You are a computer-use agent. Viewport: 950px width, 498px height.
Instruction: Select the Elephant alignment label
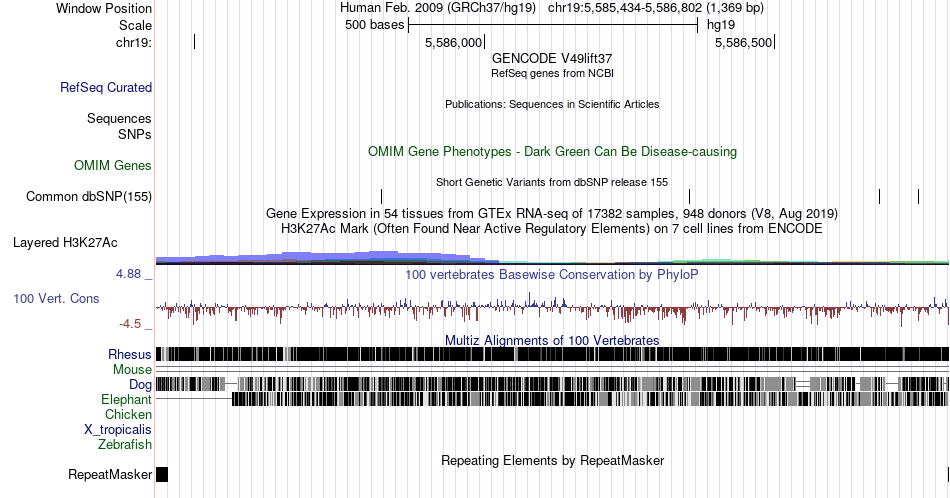[x=126, y=399]
